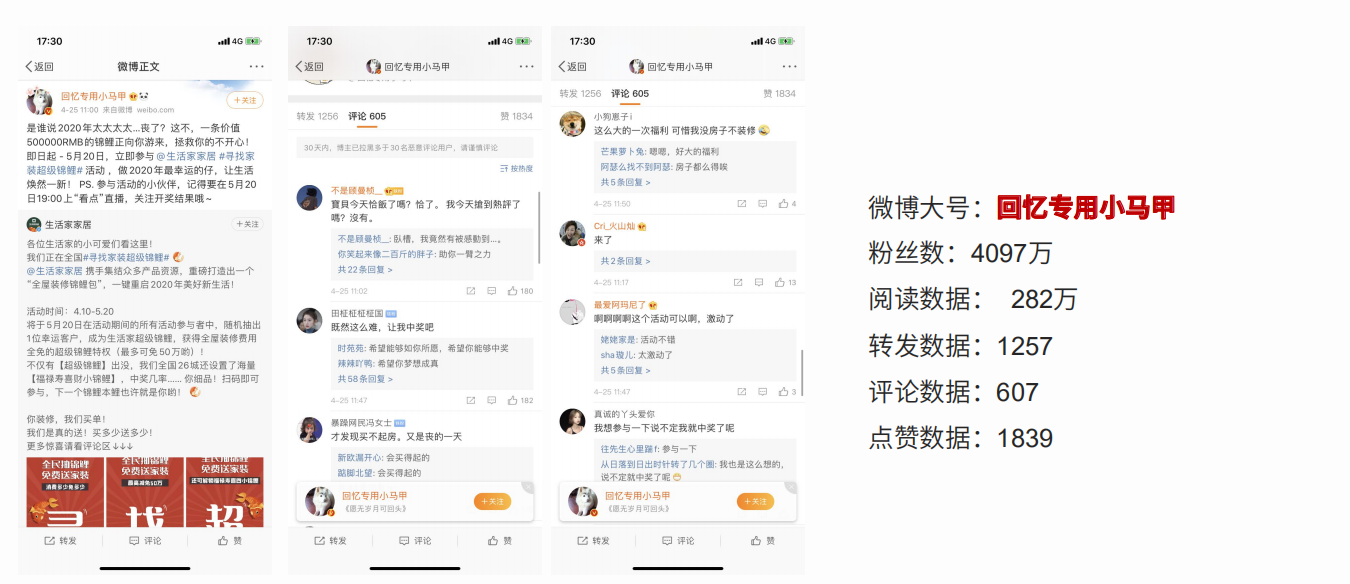This screenshot has width=1350, height=584.
Task: Switch to 转发 1256 tab on middle phone
Action: coord(317,117)
